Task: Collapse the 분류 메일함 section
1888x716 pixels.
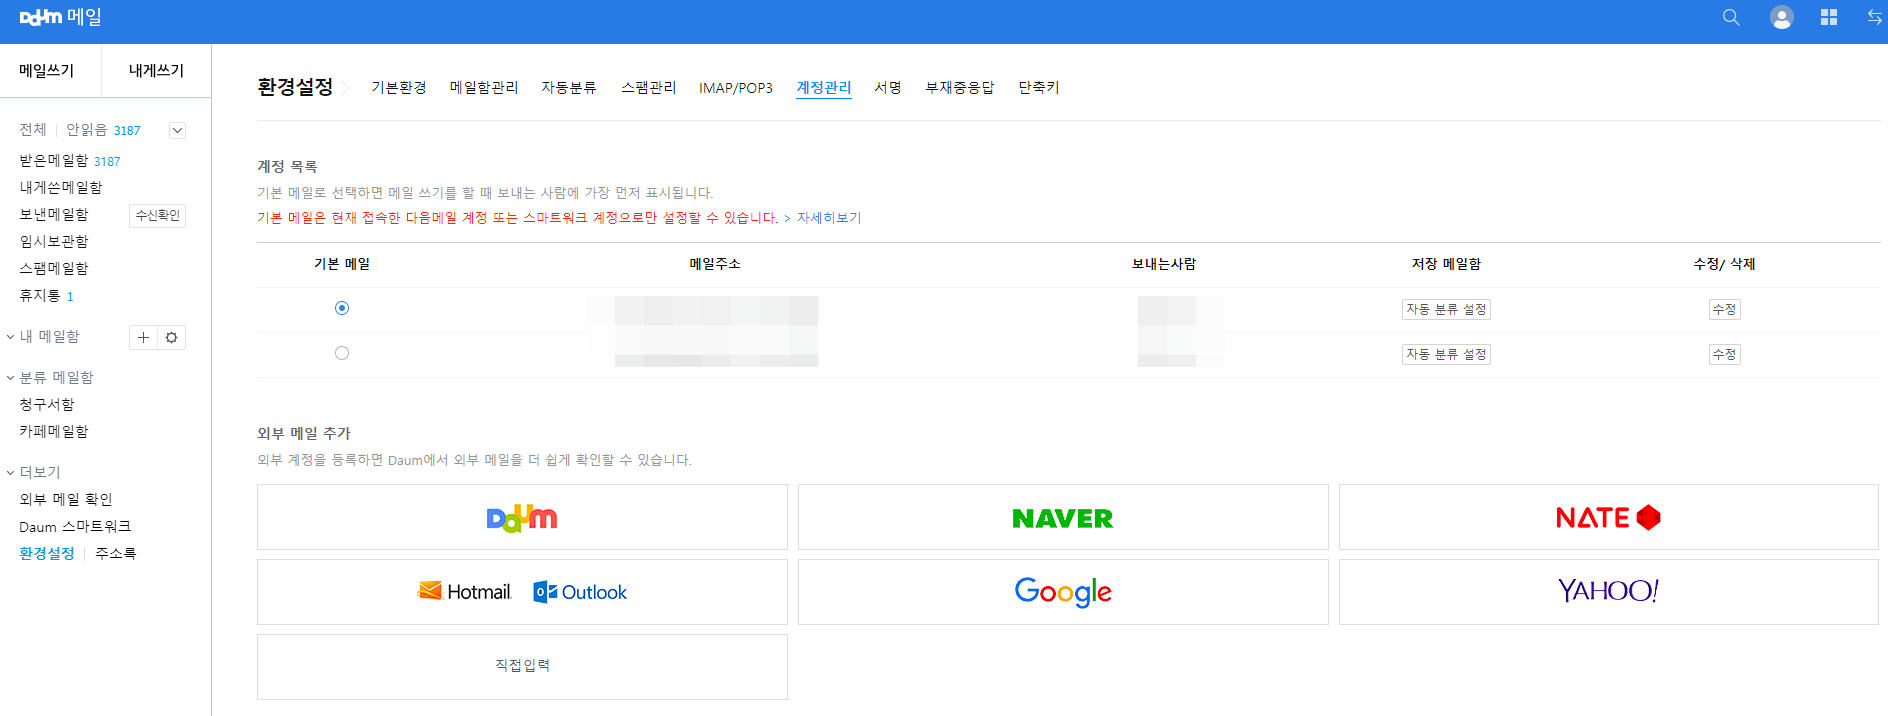Action: point(11,378)
